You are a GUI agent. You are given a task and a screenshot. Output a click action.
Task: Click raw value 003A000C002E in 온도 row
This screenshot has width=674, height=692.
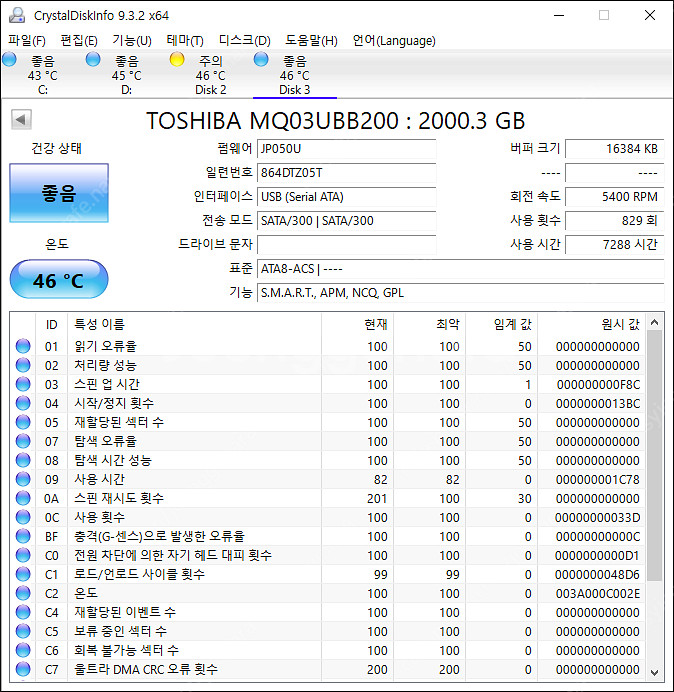point(598,593)
